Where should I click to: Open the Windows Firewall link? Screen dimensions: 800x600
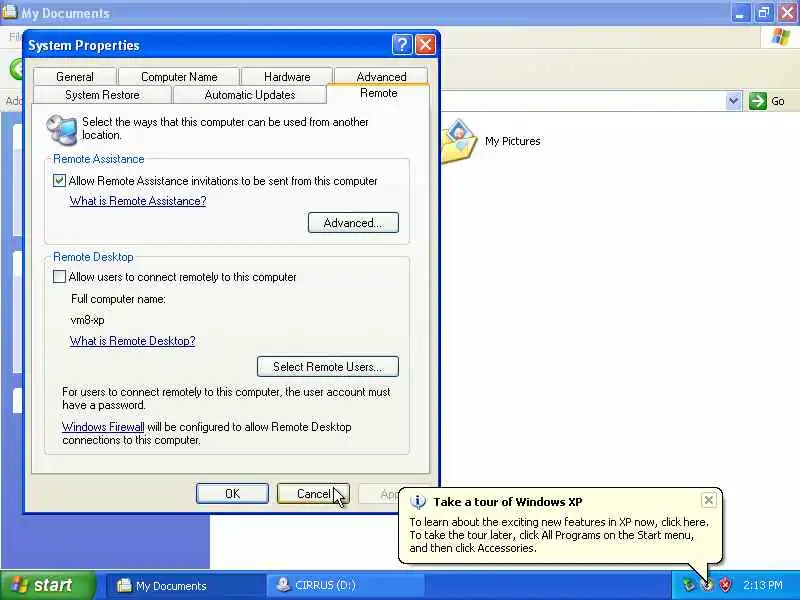coord(103,427)
